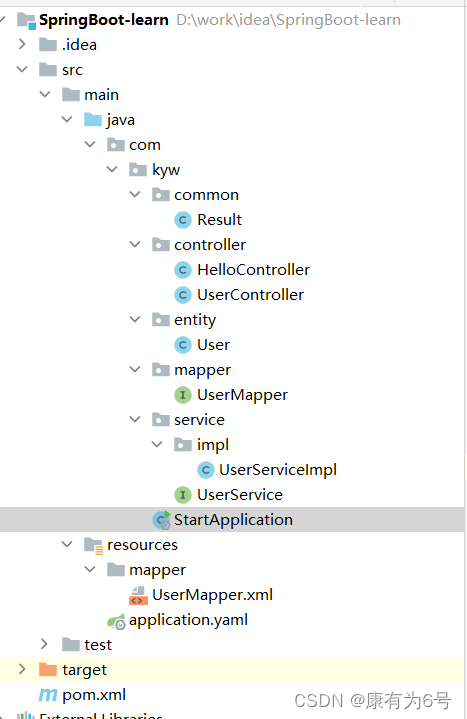Expand the target folder
This screenshot has height=719, width=467.
coord(22,669)
